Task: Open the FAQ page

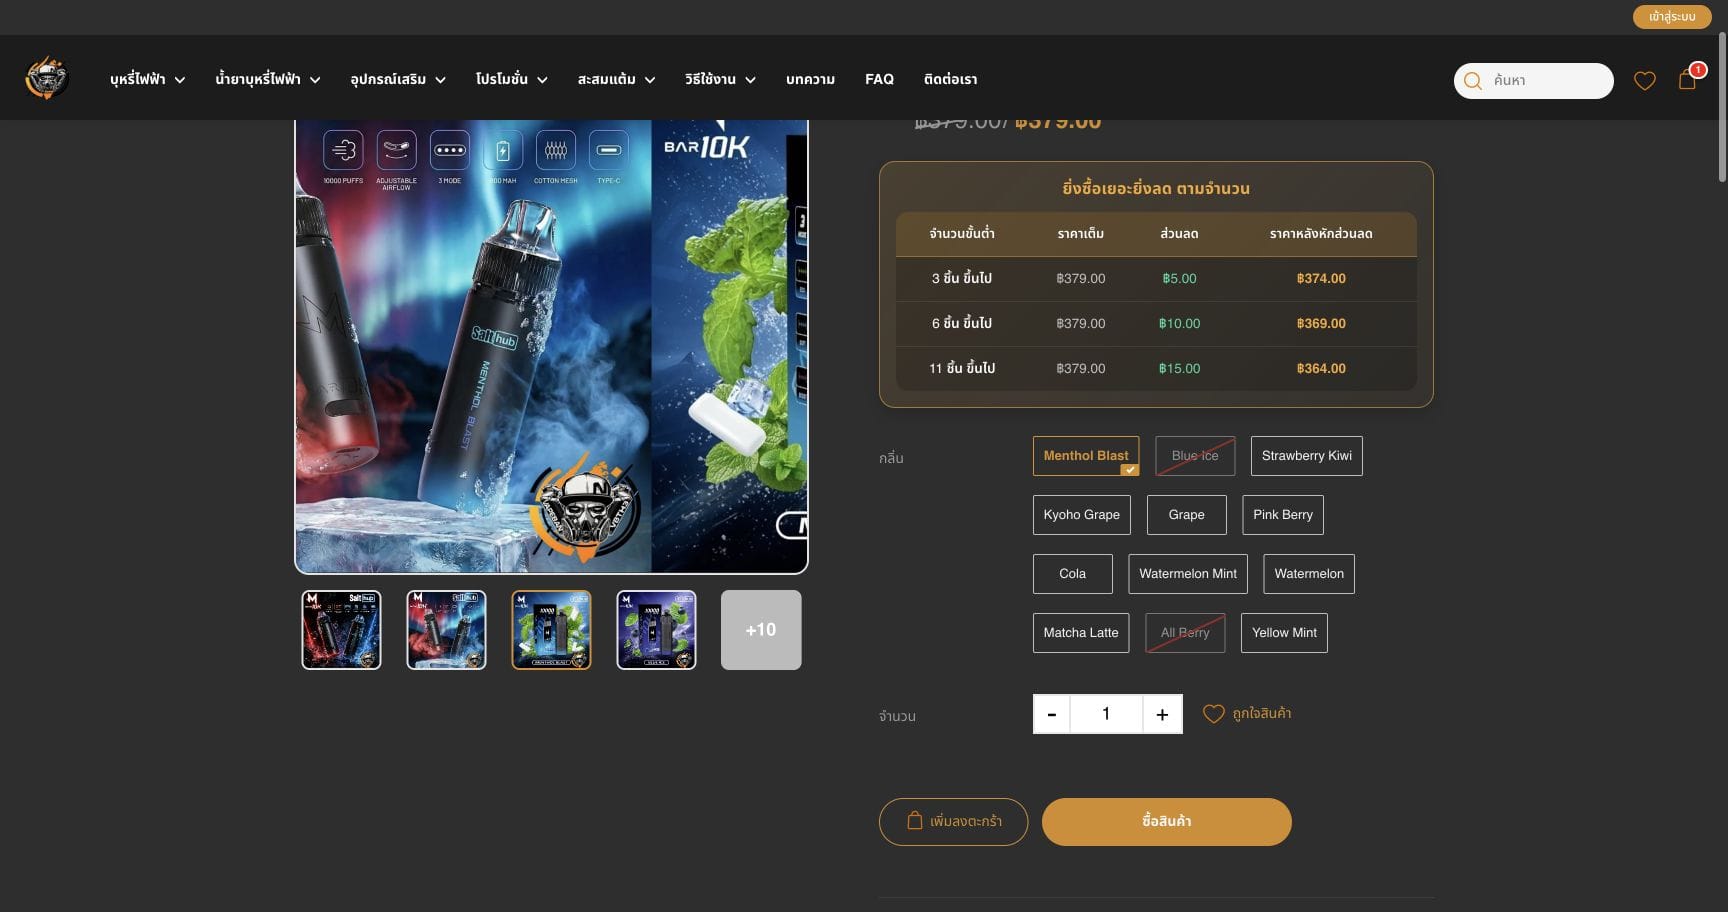Action: coord(879,79)
